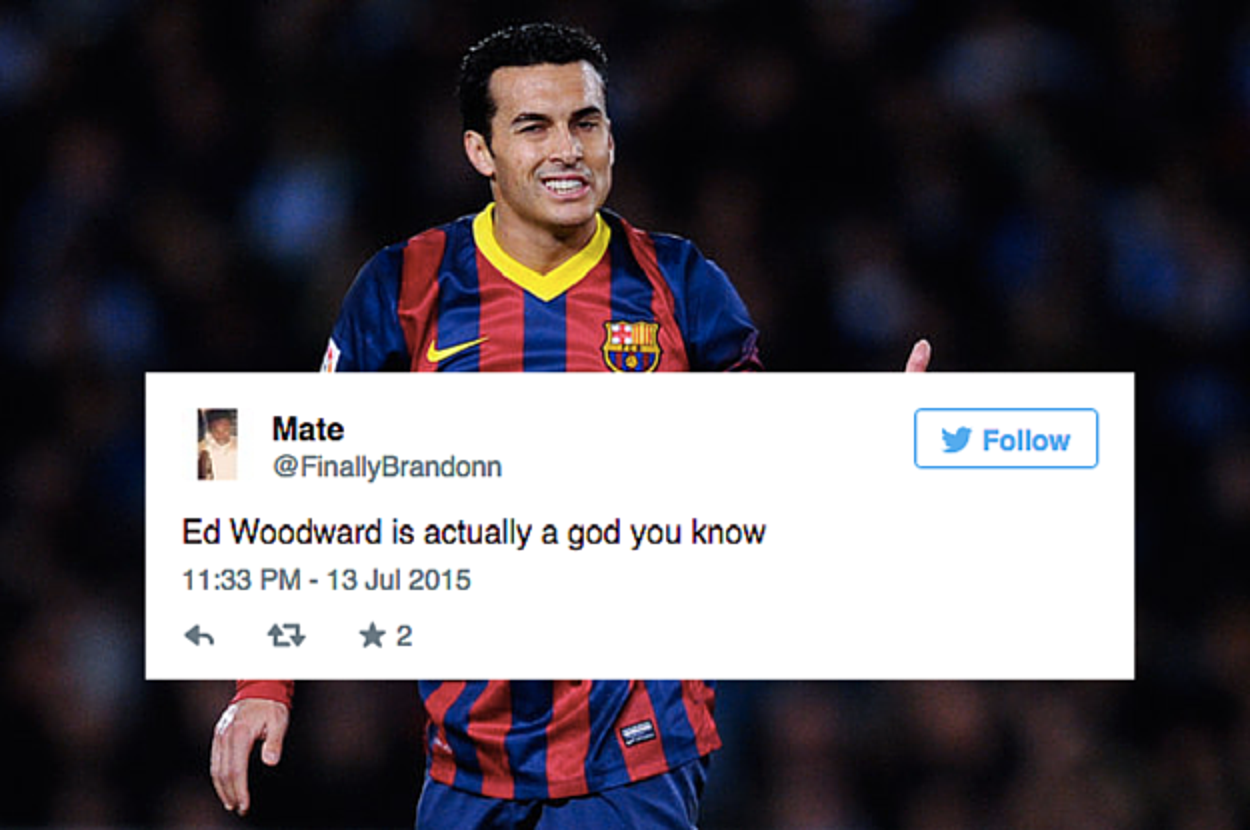
Task: Click the FC Barcelona crest on jersey
Action: [x=631, y=346]
